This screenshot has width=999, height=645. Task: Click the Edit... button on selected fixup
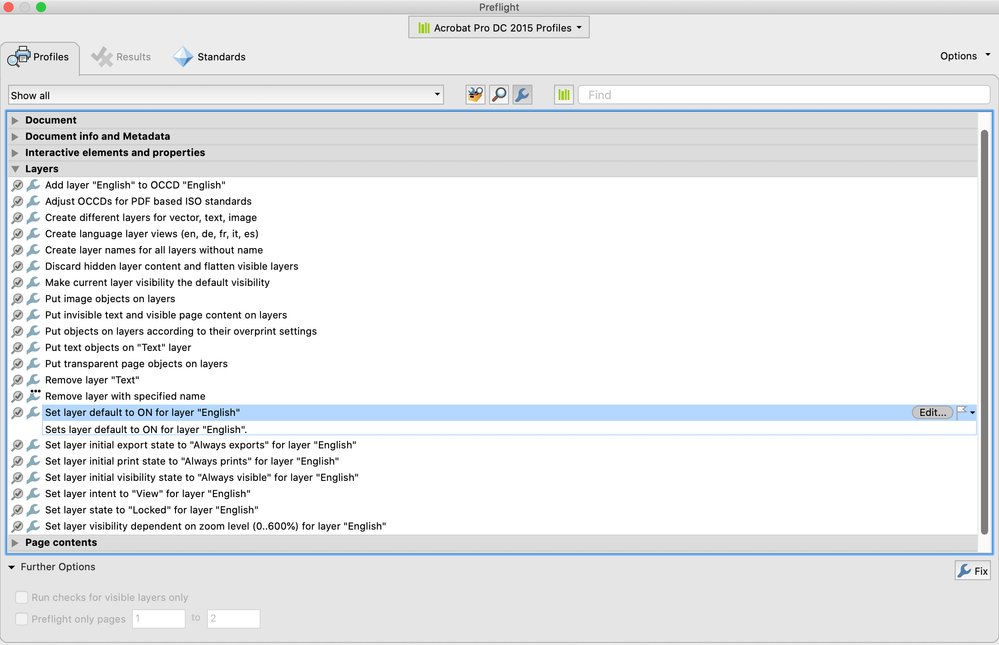(x=933, y=412)
